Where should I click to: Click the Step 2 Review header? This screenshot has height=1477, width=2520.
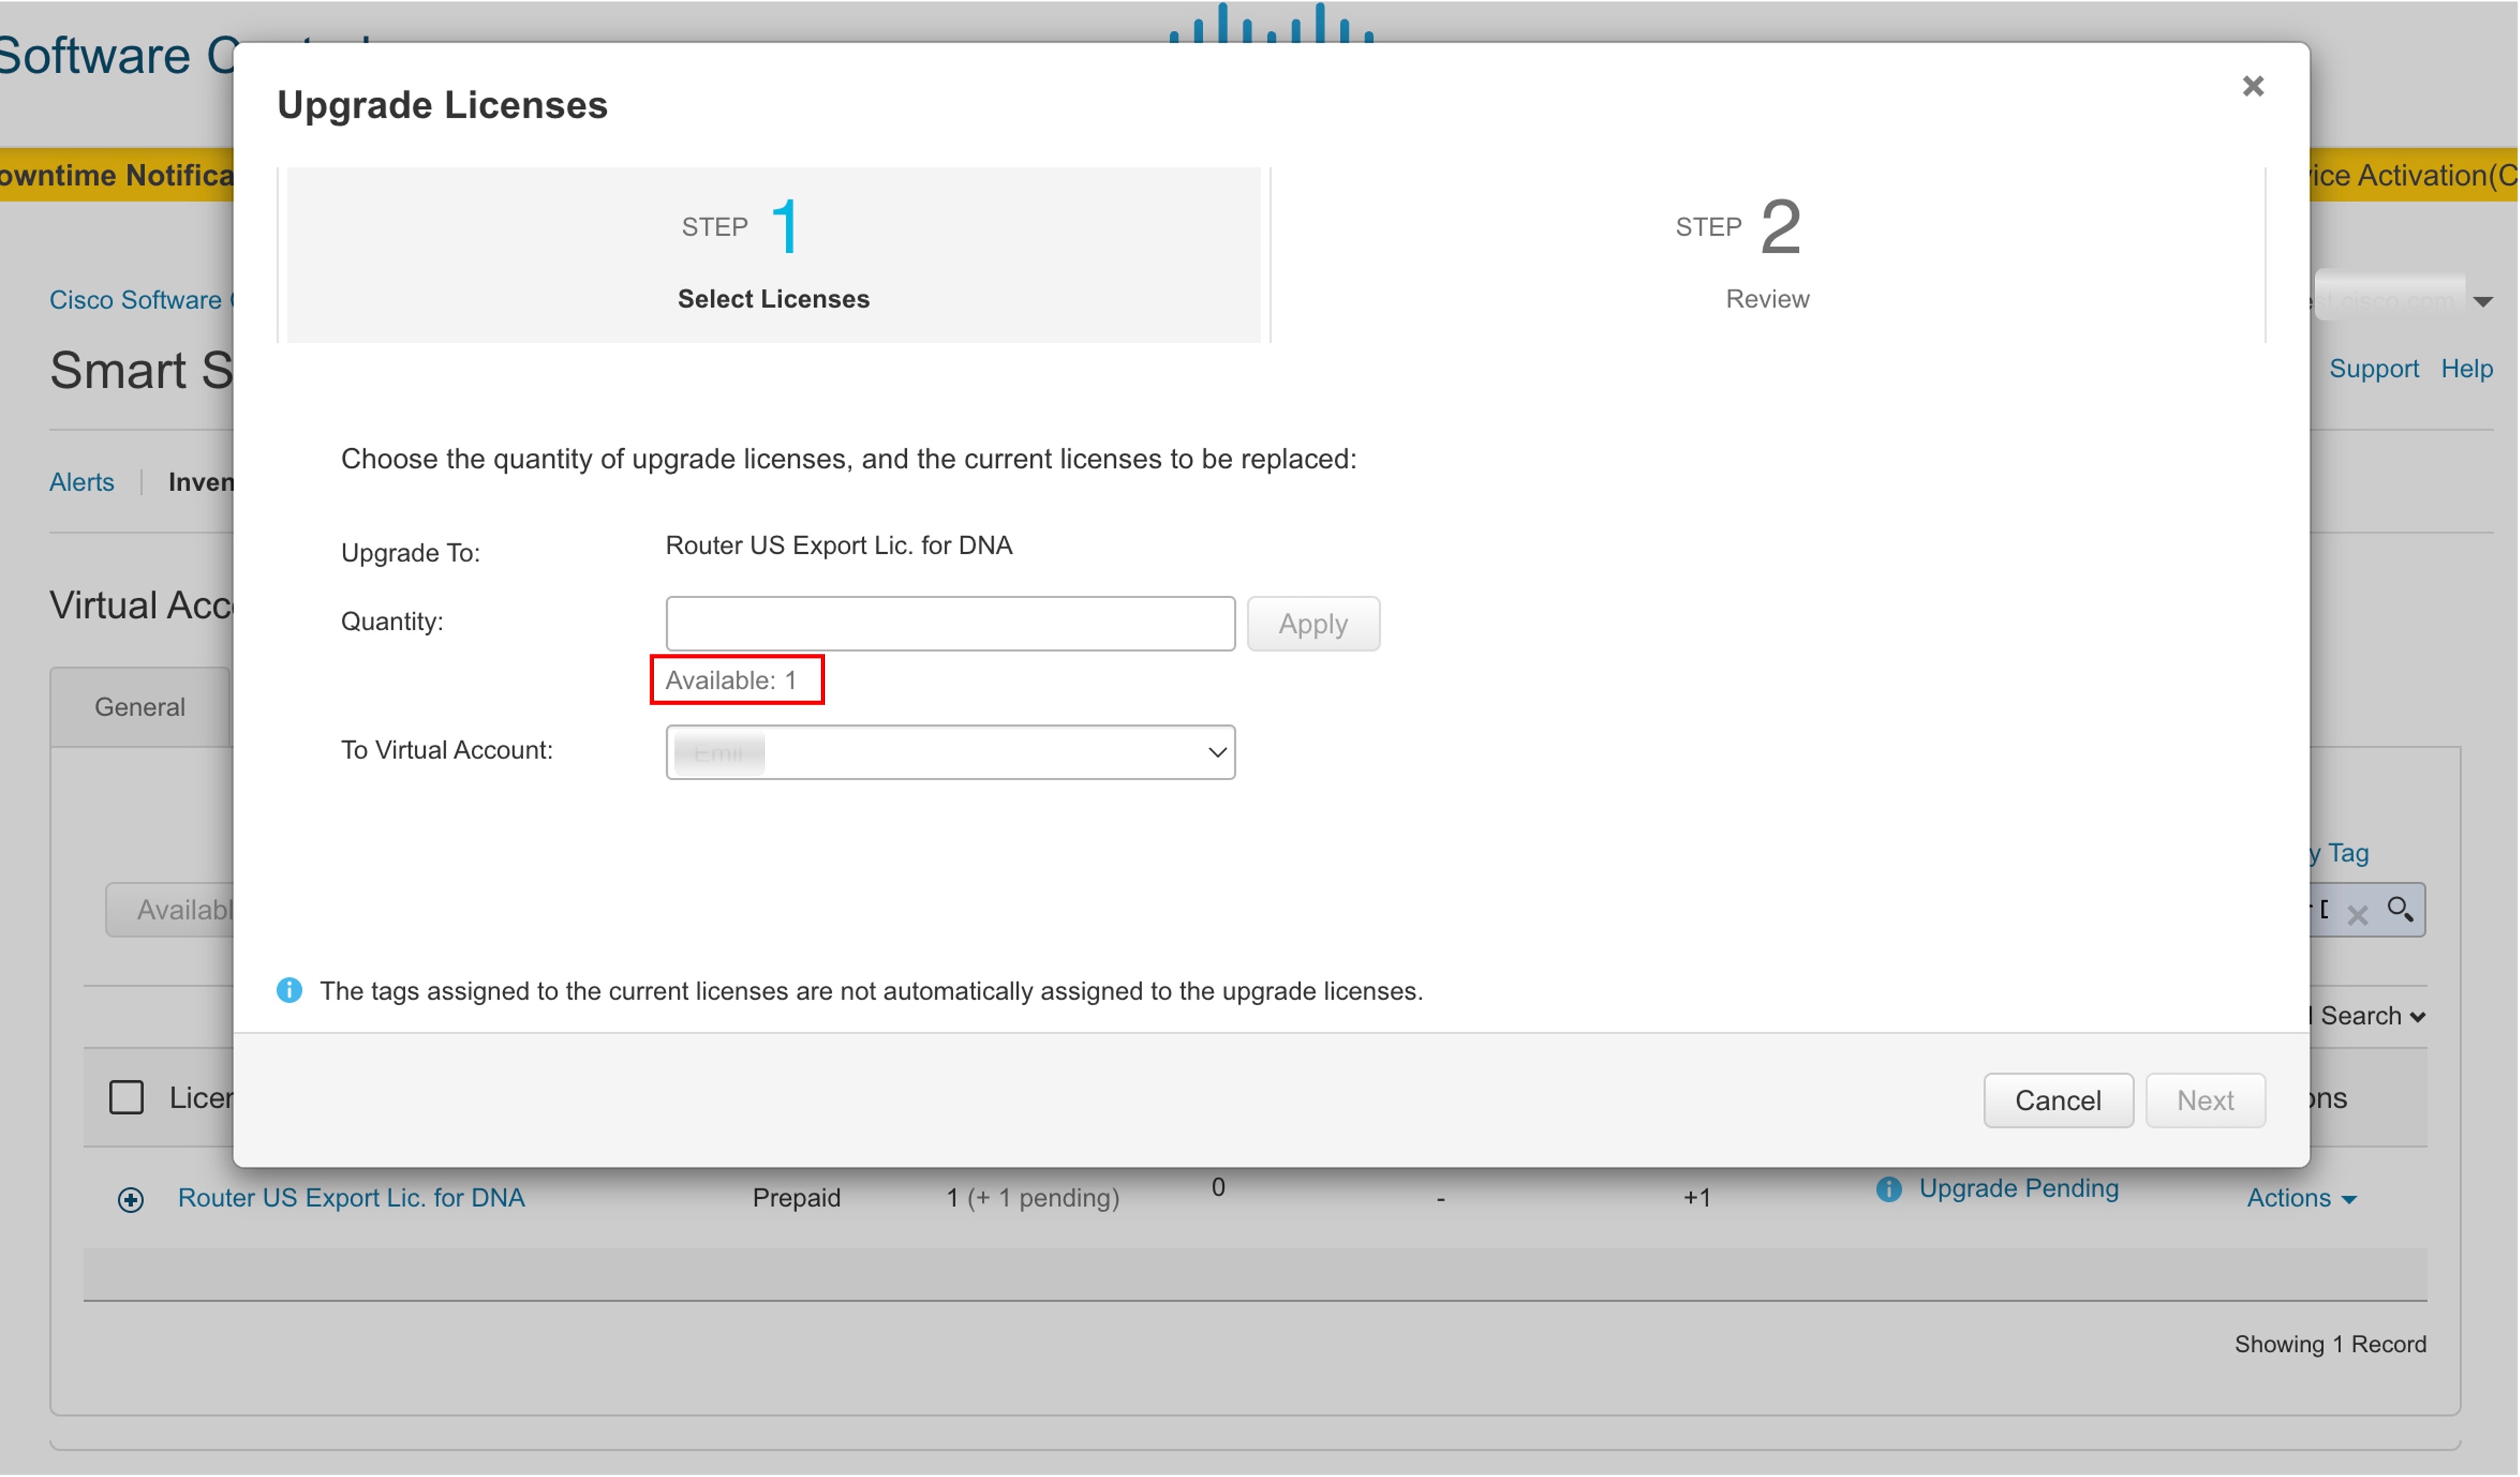click(x=1767, y=255)
